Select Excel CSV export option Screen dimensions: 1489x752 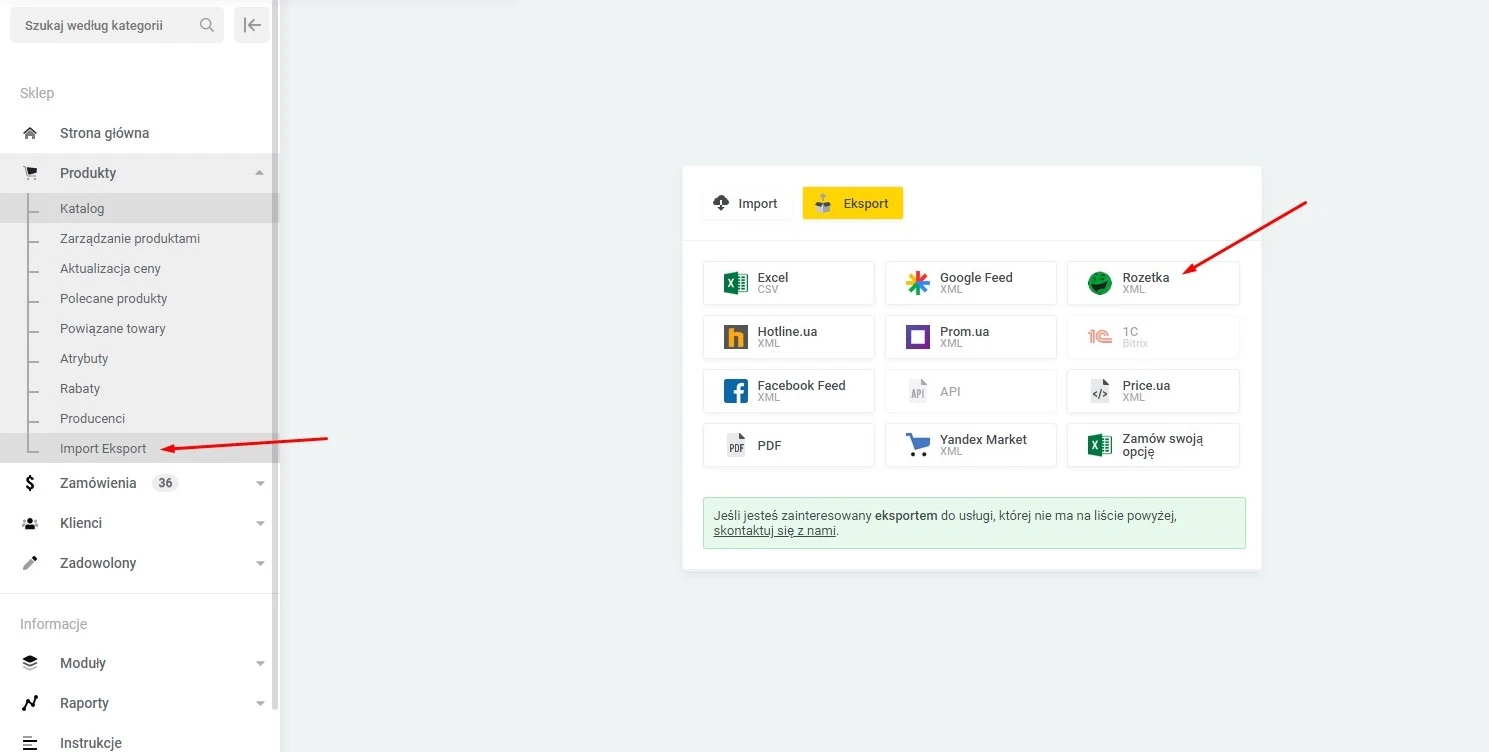click(x=788, y=283)
